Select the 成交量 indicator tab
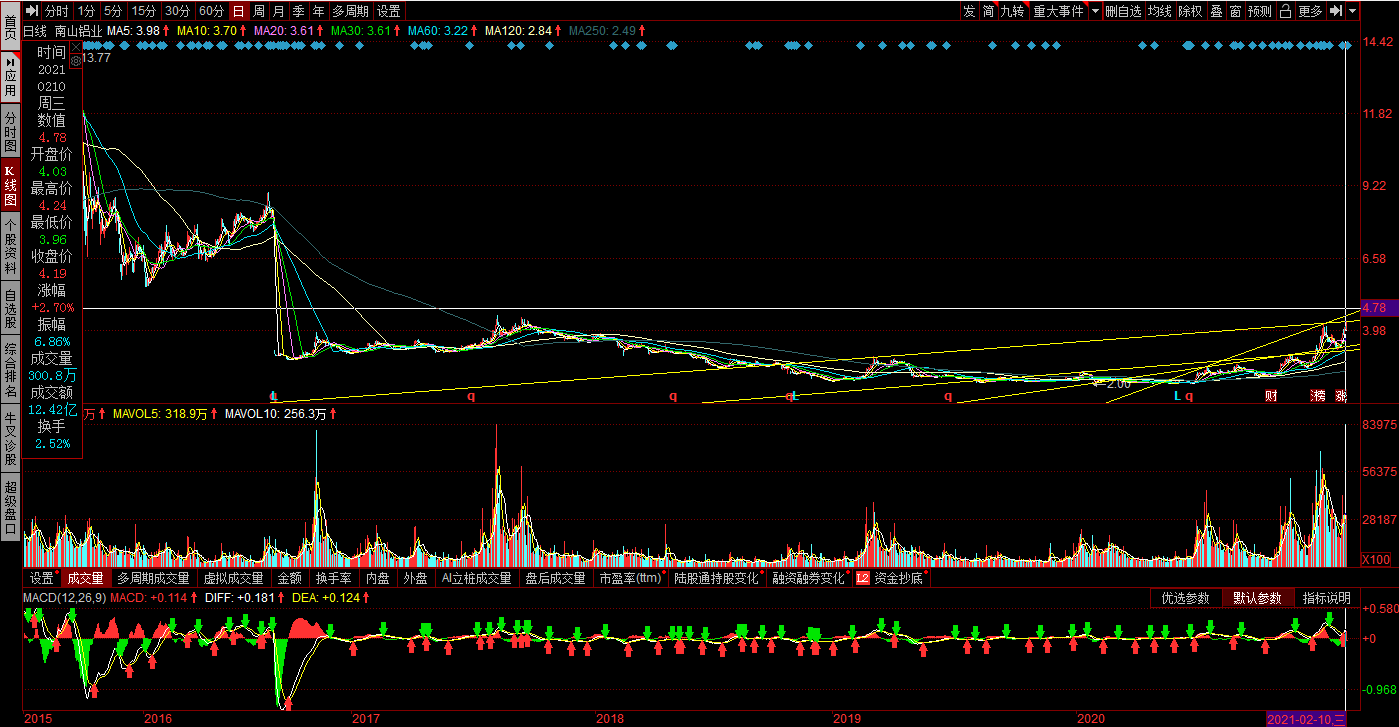This screenshot has width=1399, height=727. (x=85, y=578)
